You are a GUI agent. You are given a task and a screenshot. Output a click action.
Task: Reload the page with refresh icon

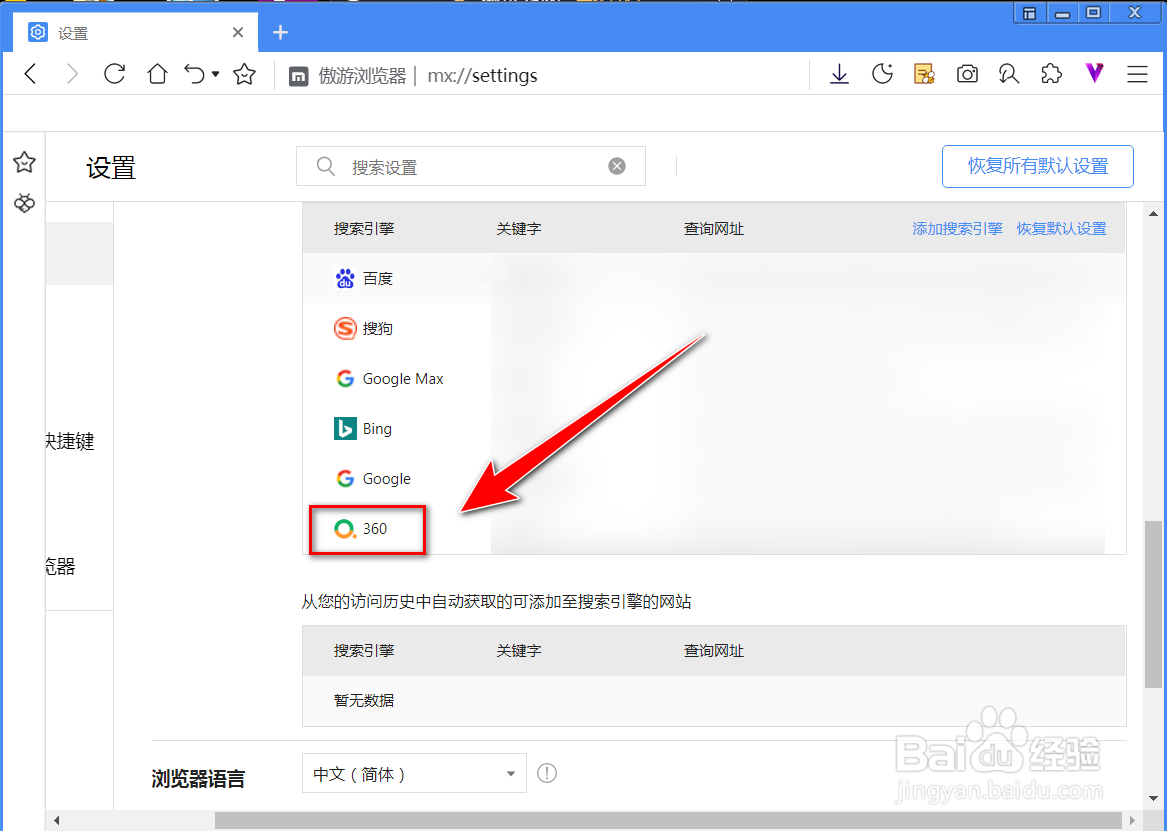(x=114, y=74)
